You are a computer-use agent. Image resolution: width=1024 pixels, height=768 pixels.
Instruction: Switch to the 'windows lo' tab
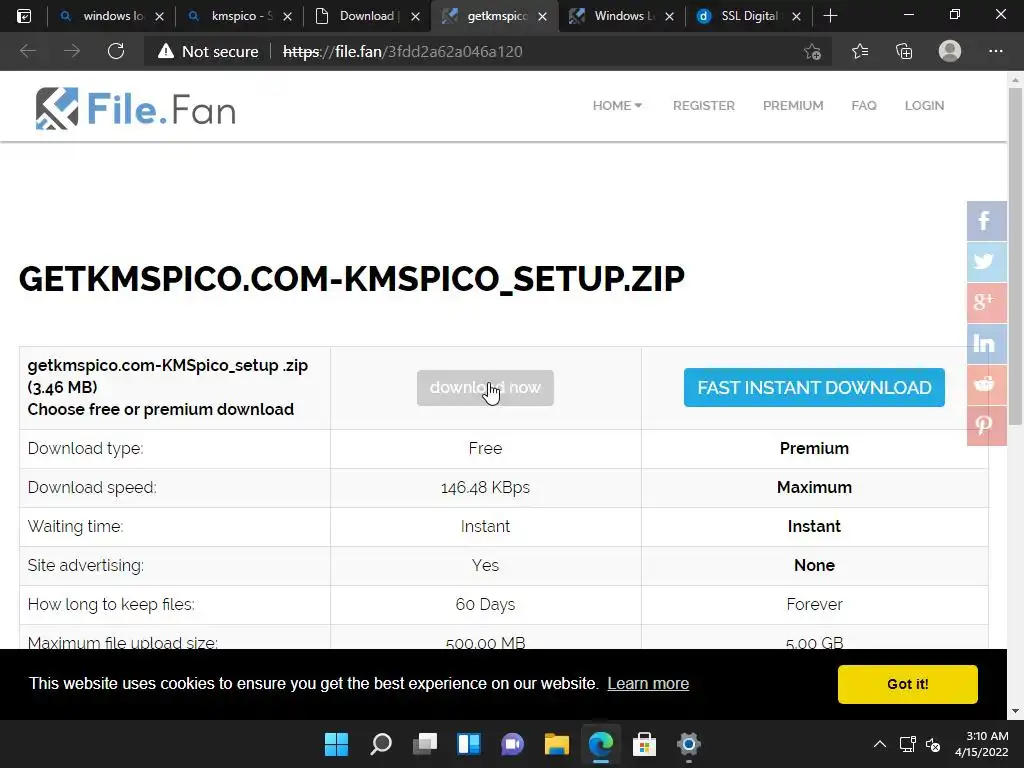tap(112, 16)
